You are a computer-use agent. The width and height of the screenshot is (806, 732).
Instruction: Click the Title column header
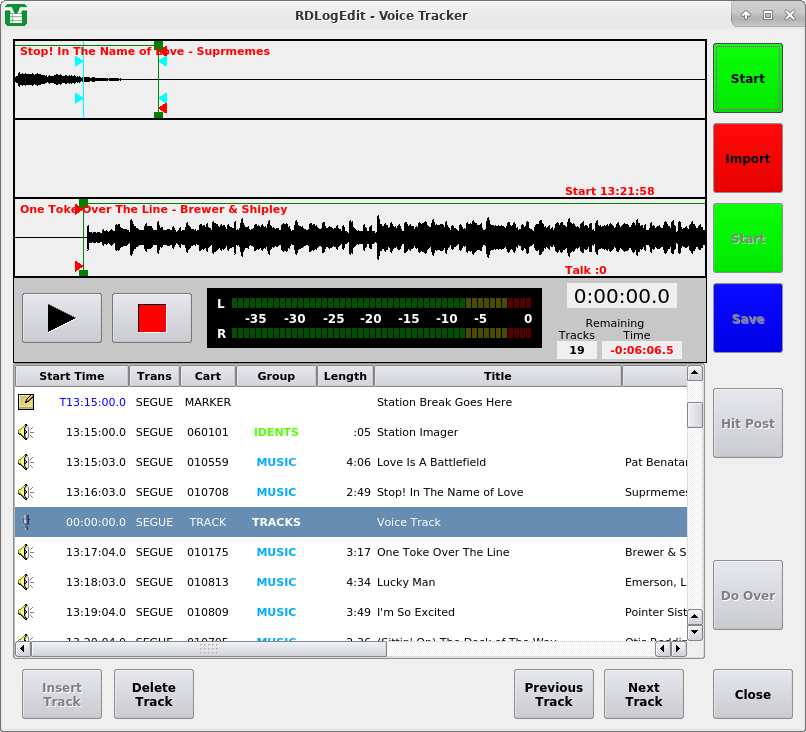pos(497,376)
